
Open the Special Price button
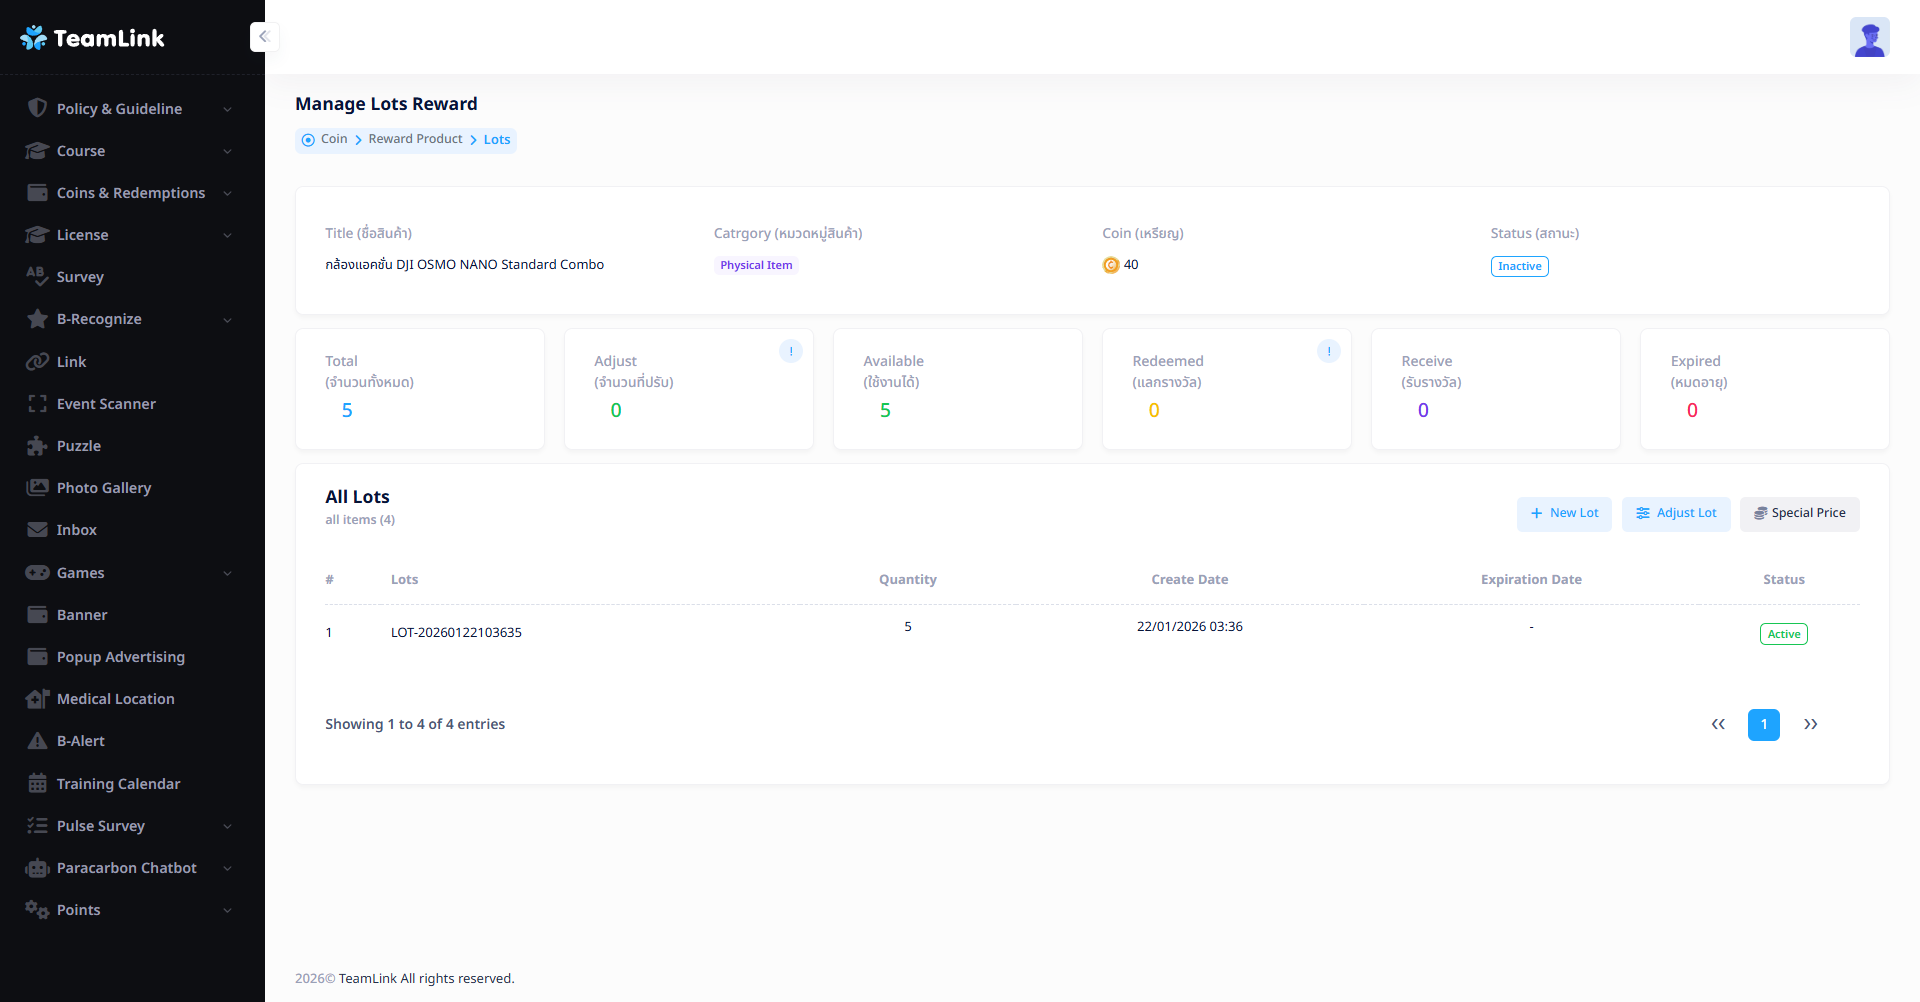1799,514
